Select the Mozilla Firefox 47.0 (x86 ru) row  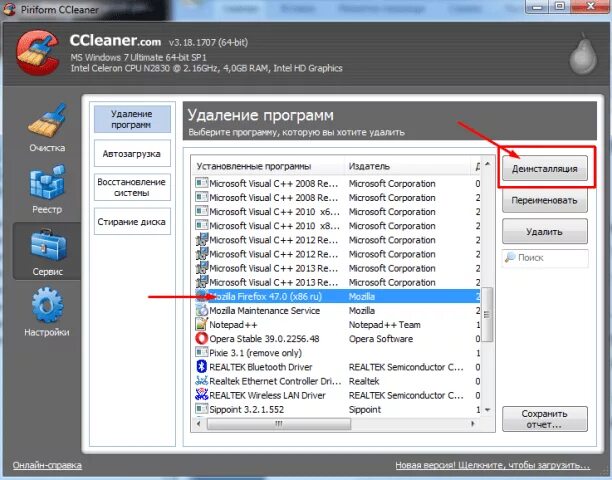[337, 296]
